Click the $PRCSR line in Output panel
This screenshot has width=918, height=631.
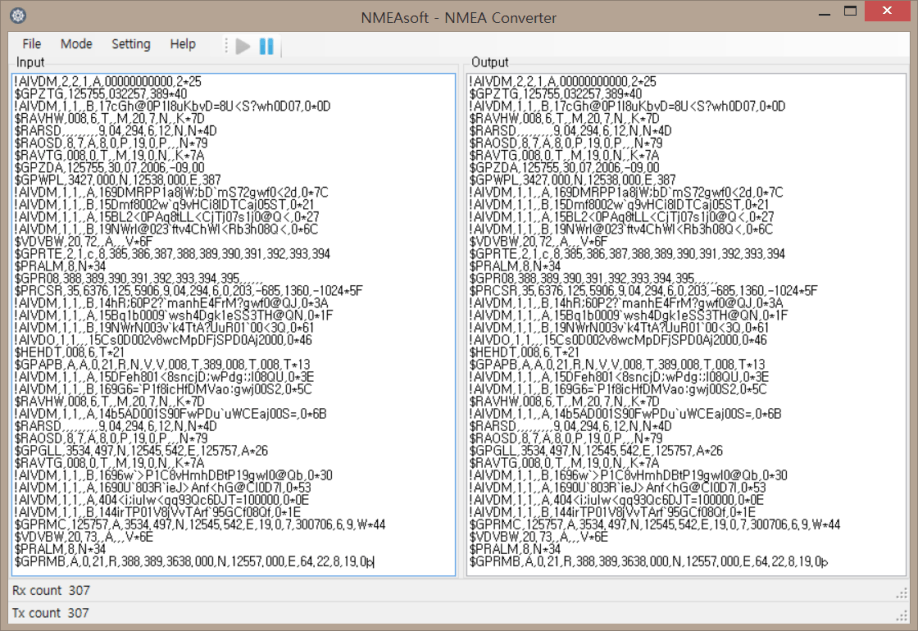(x=643, y=291)
